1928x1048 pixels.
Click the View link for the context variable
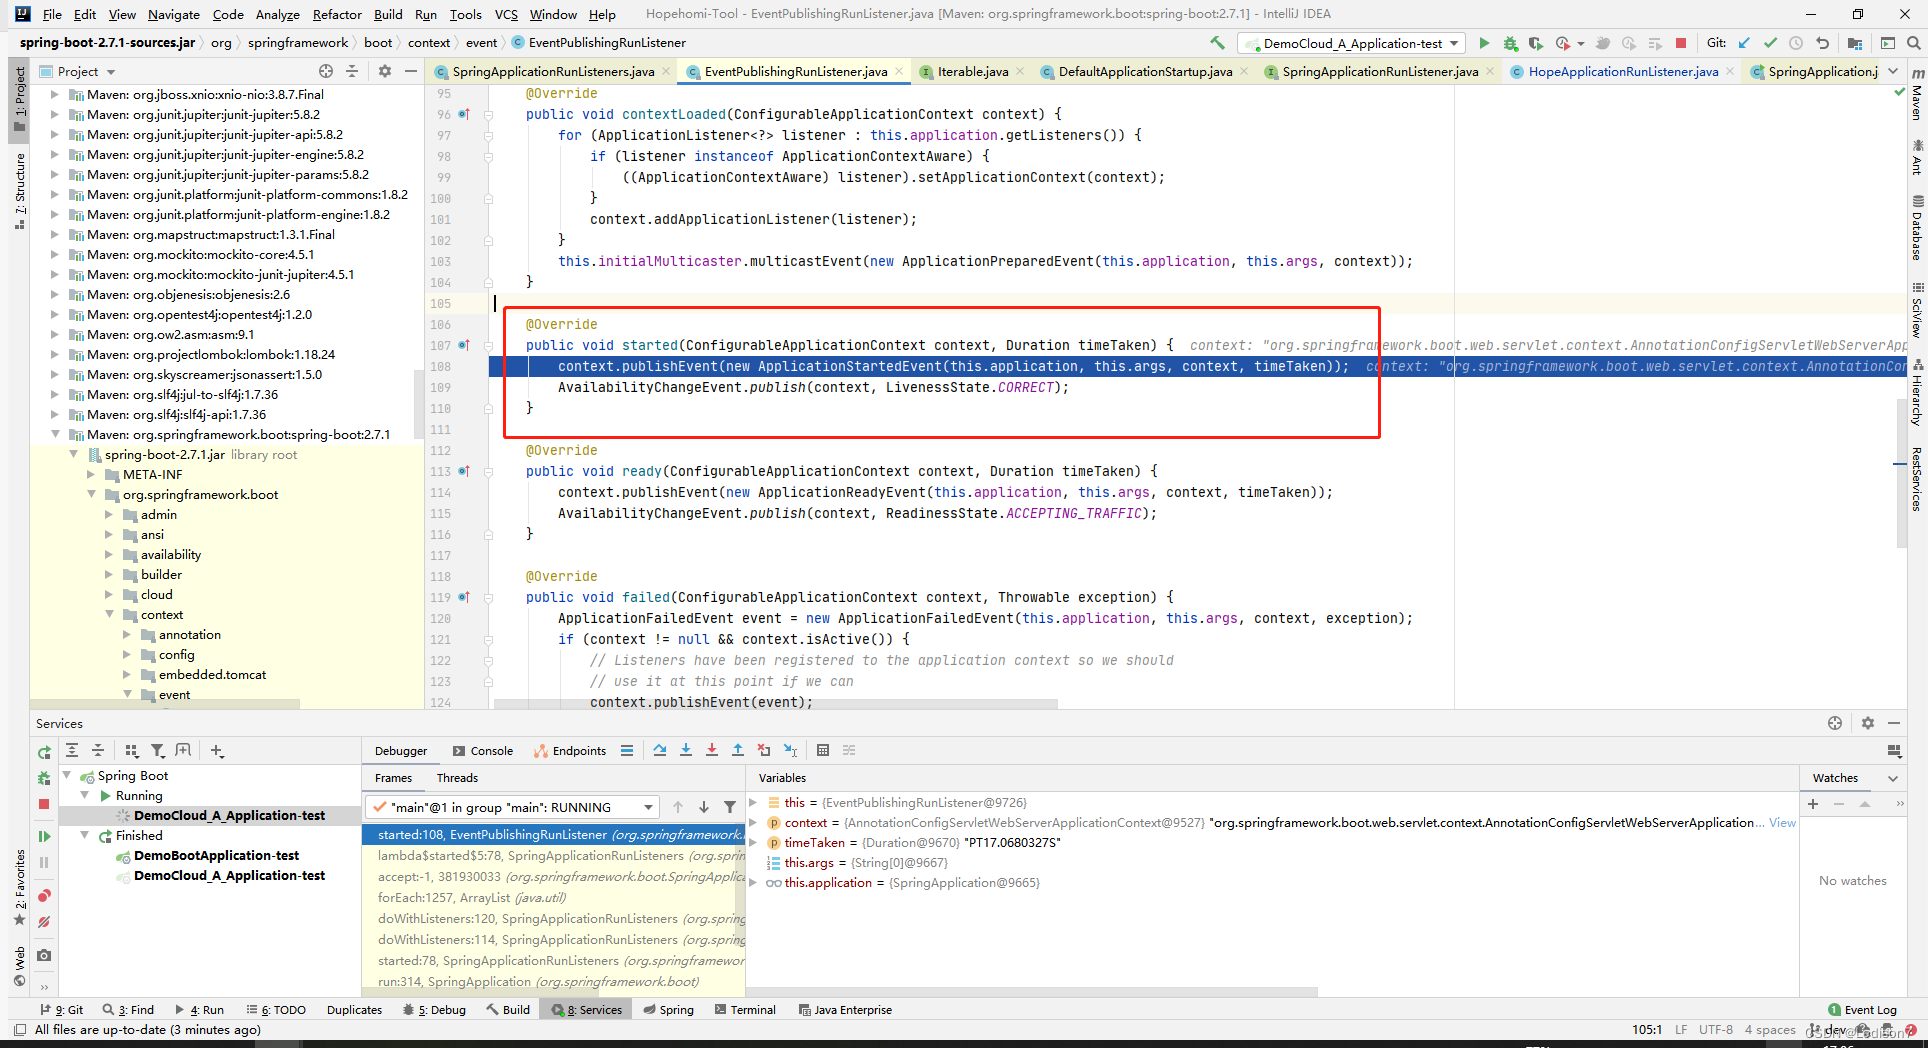pos(1782,822)
